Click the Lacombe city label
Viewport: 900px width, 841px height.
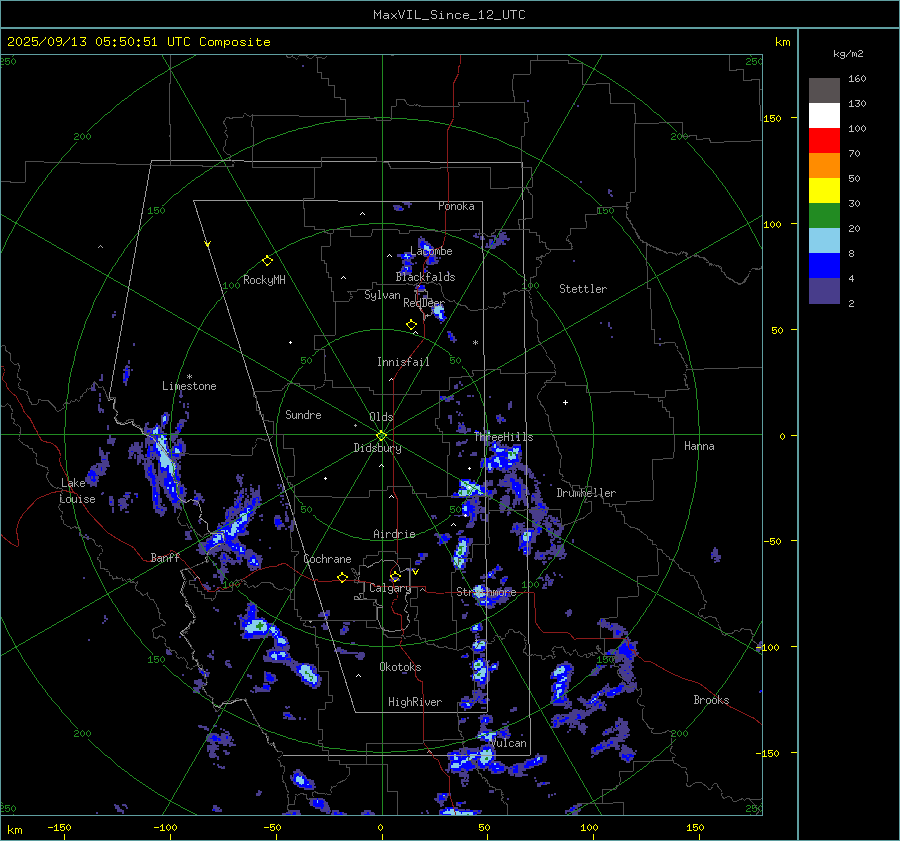[x=431, y=251]
